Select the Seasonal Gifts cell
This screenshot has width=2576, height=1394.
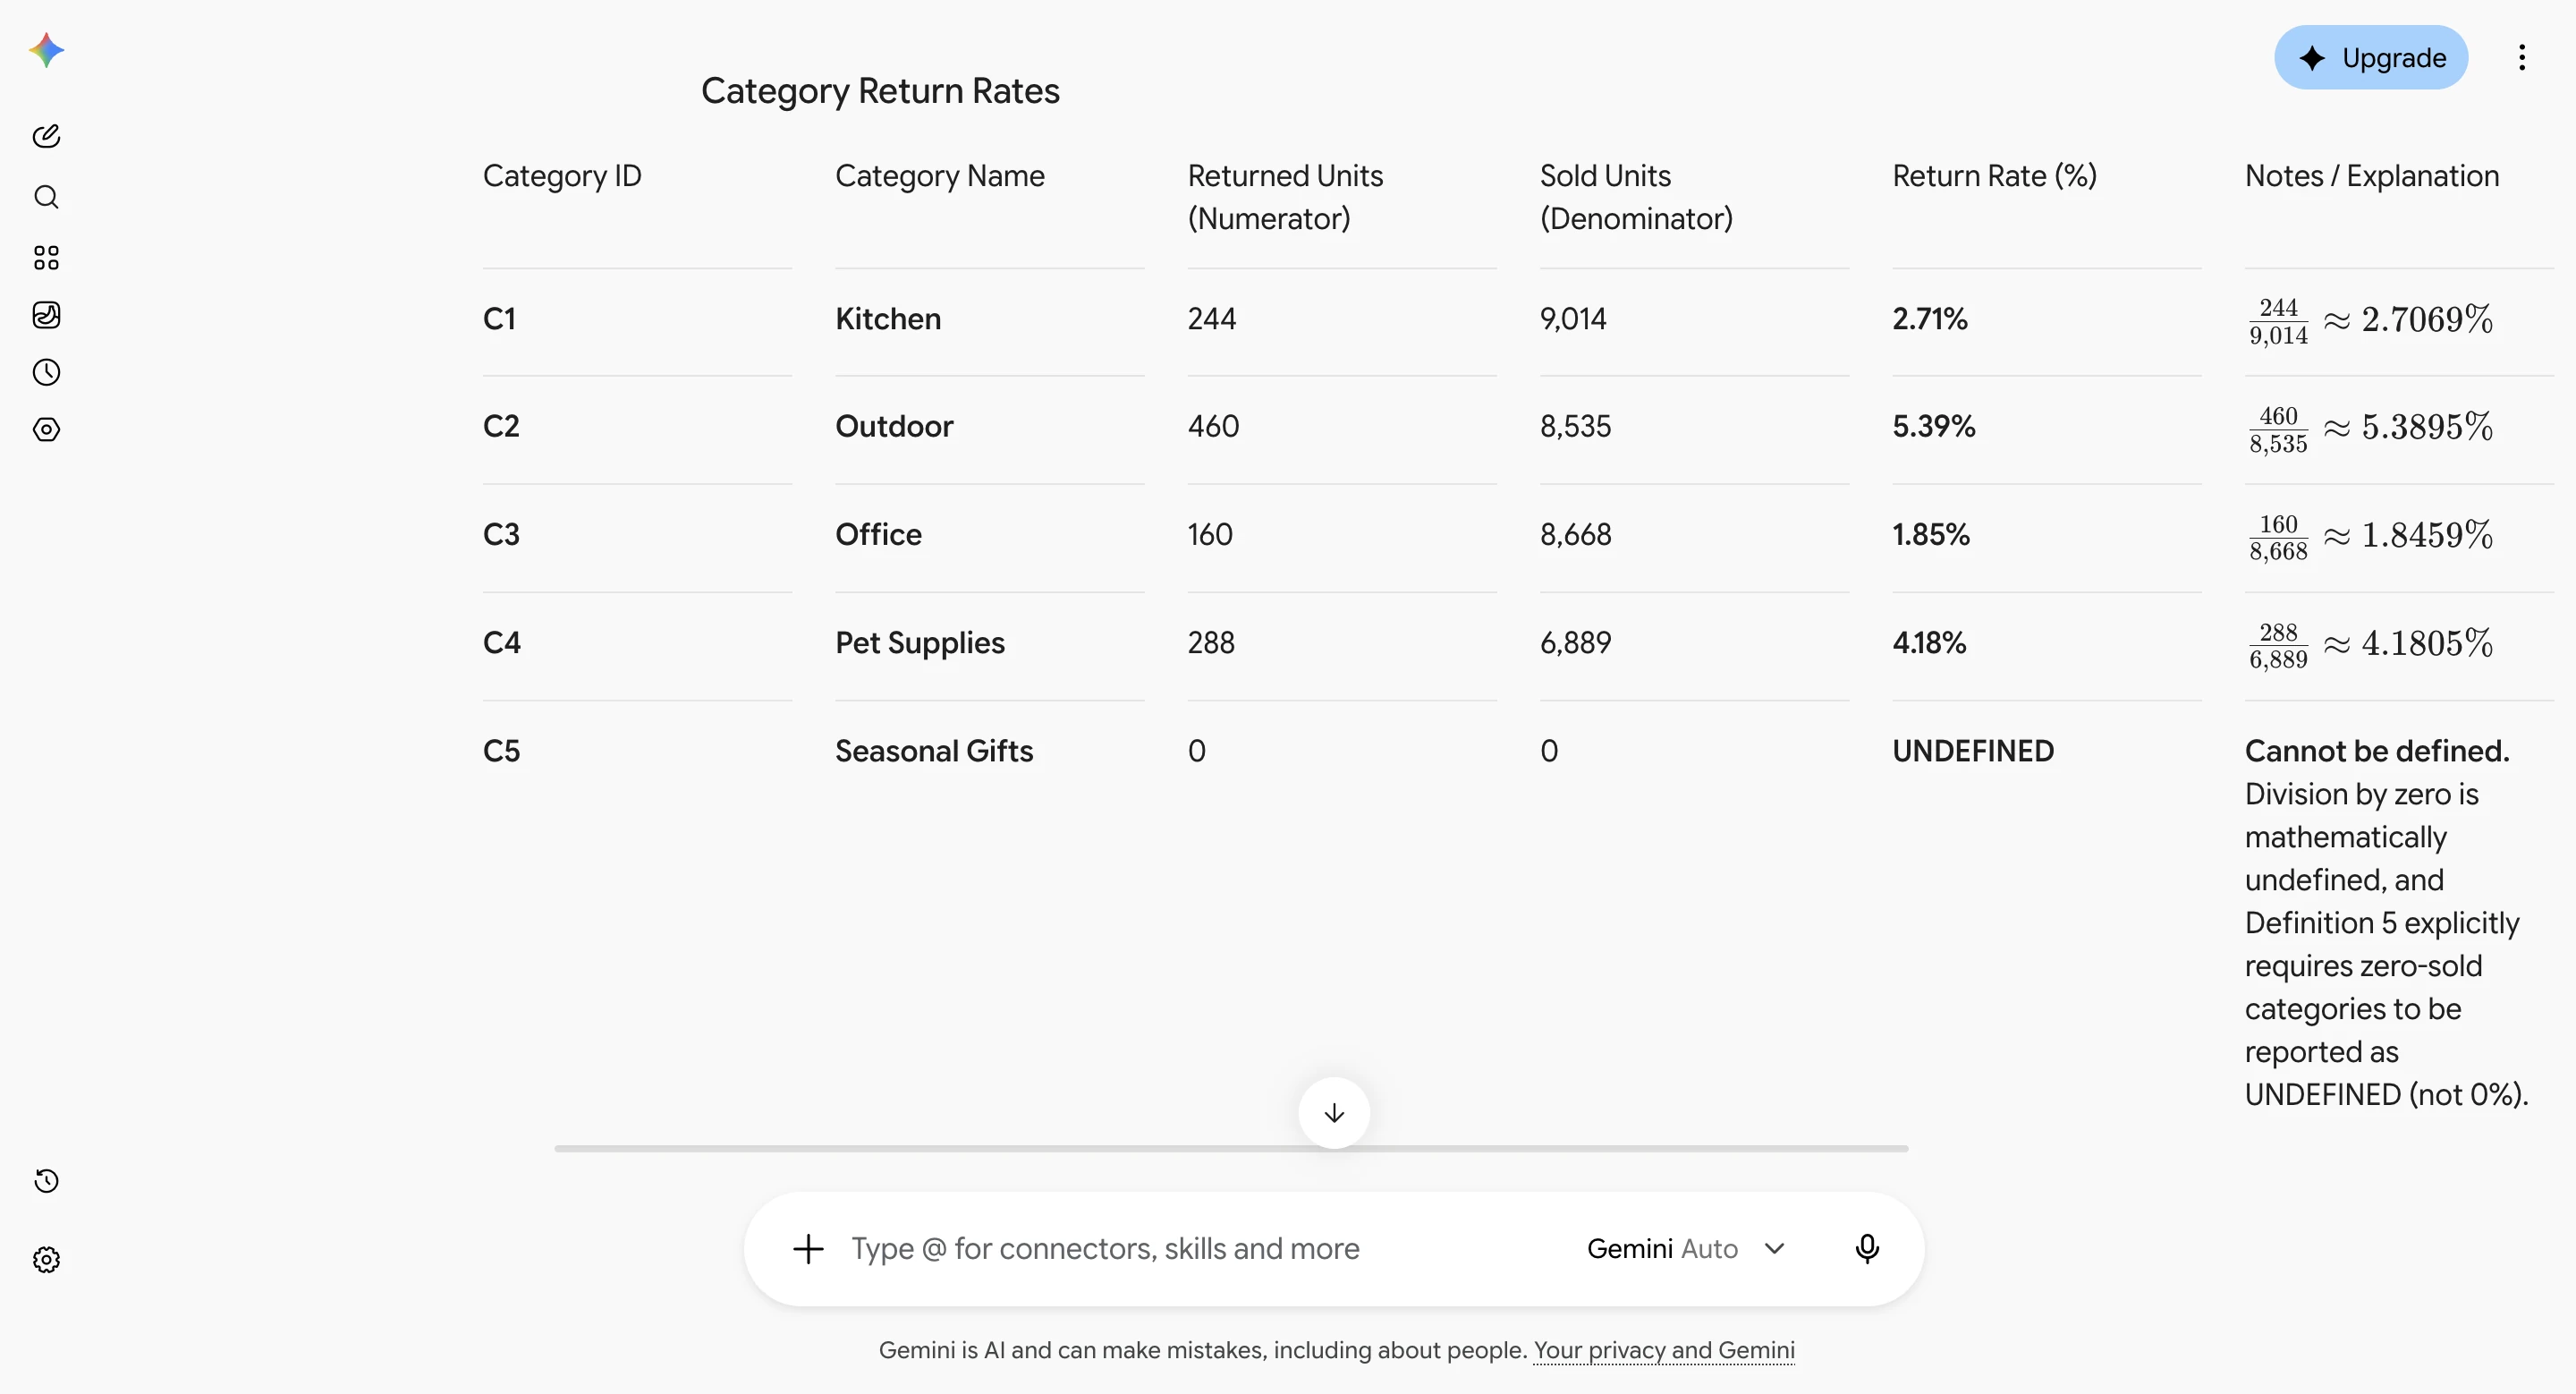coord(934,751)
